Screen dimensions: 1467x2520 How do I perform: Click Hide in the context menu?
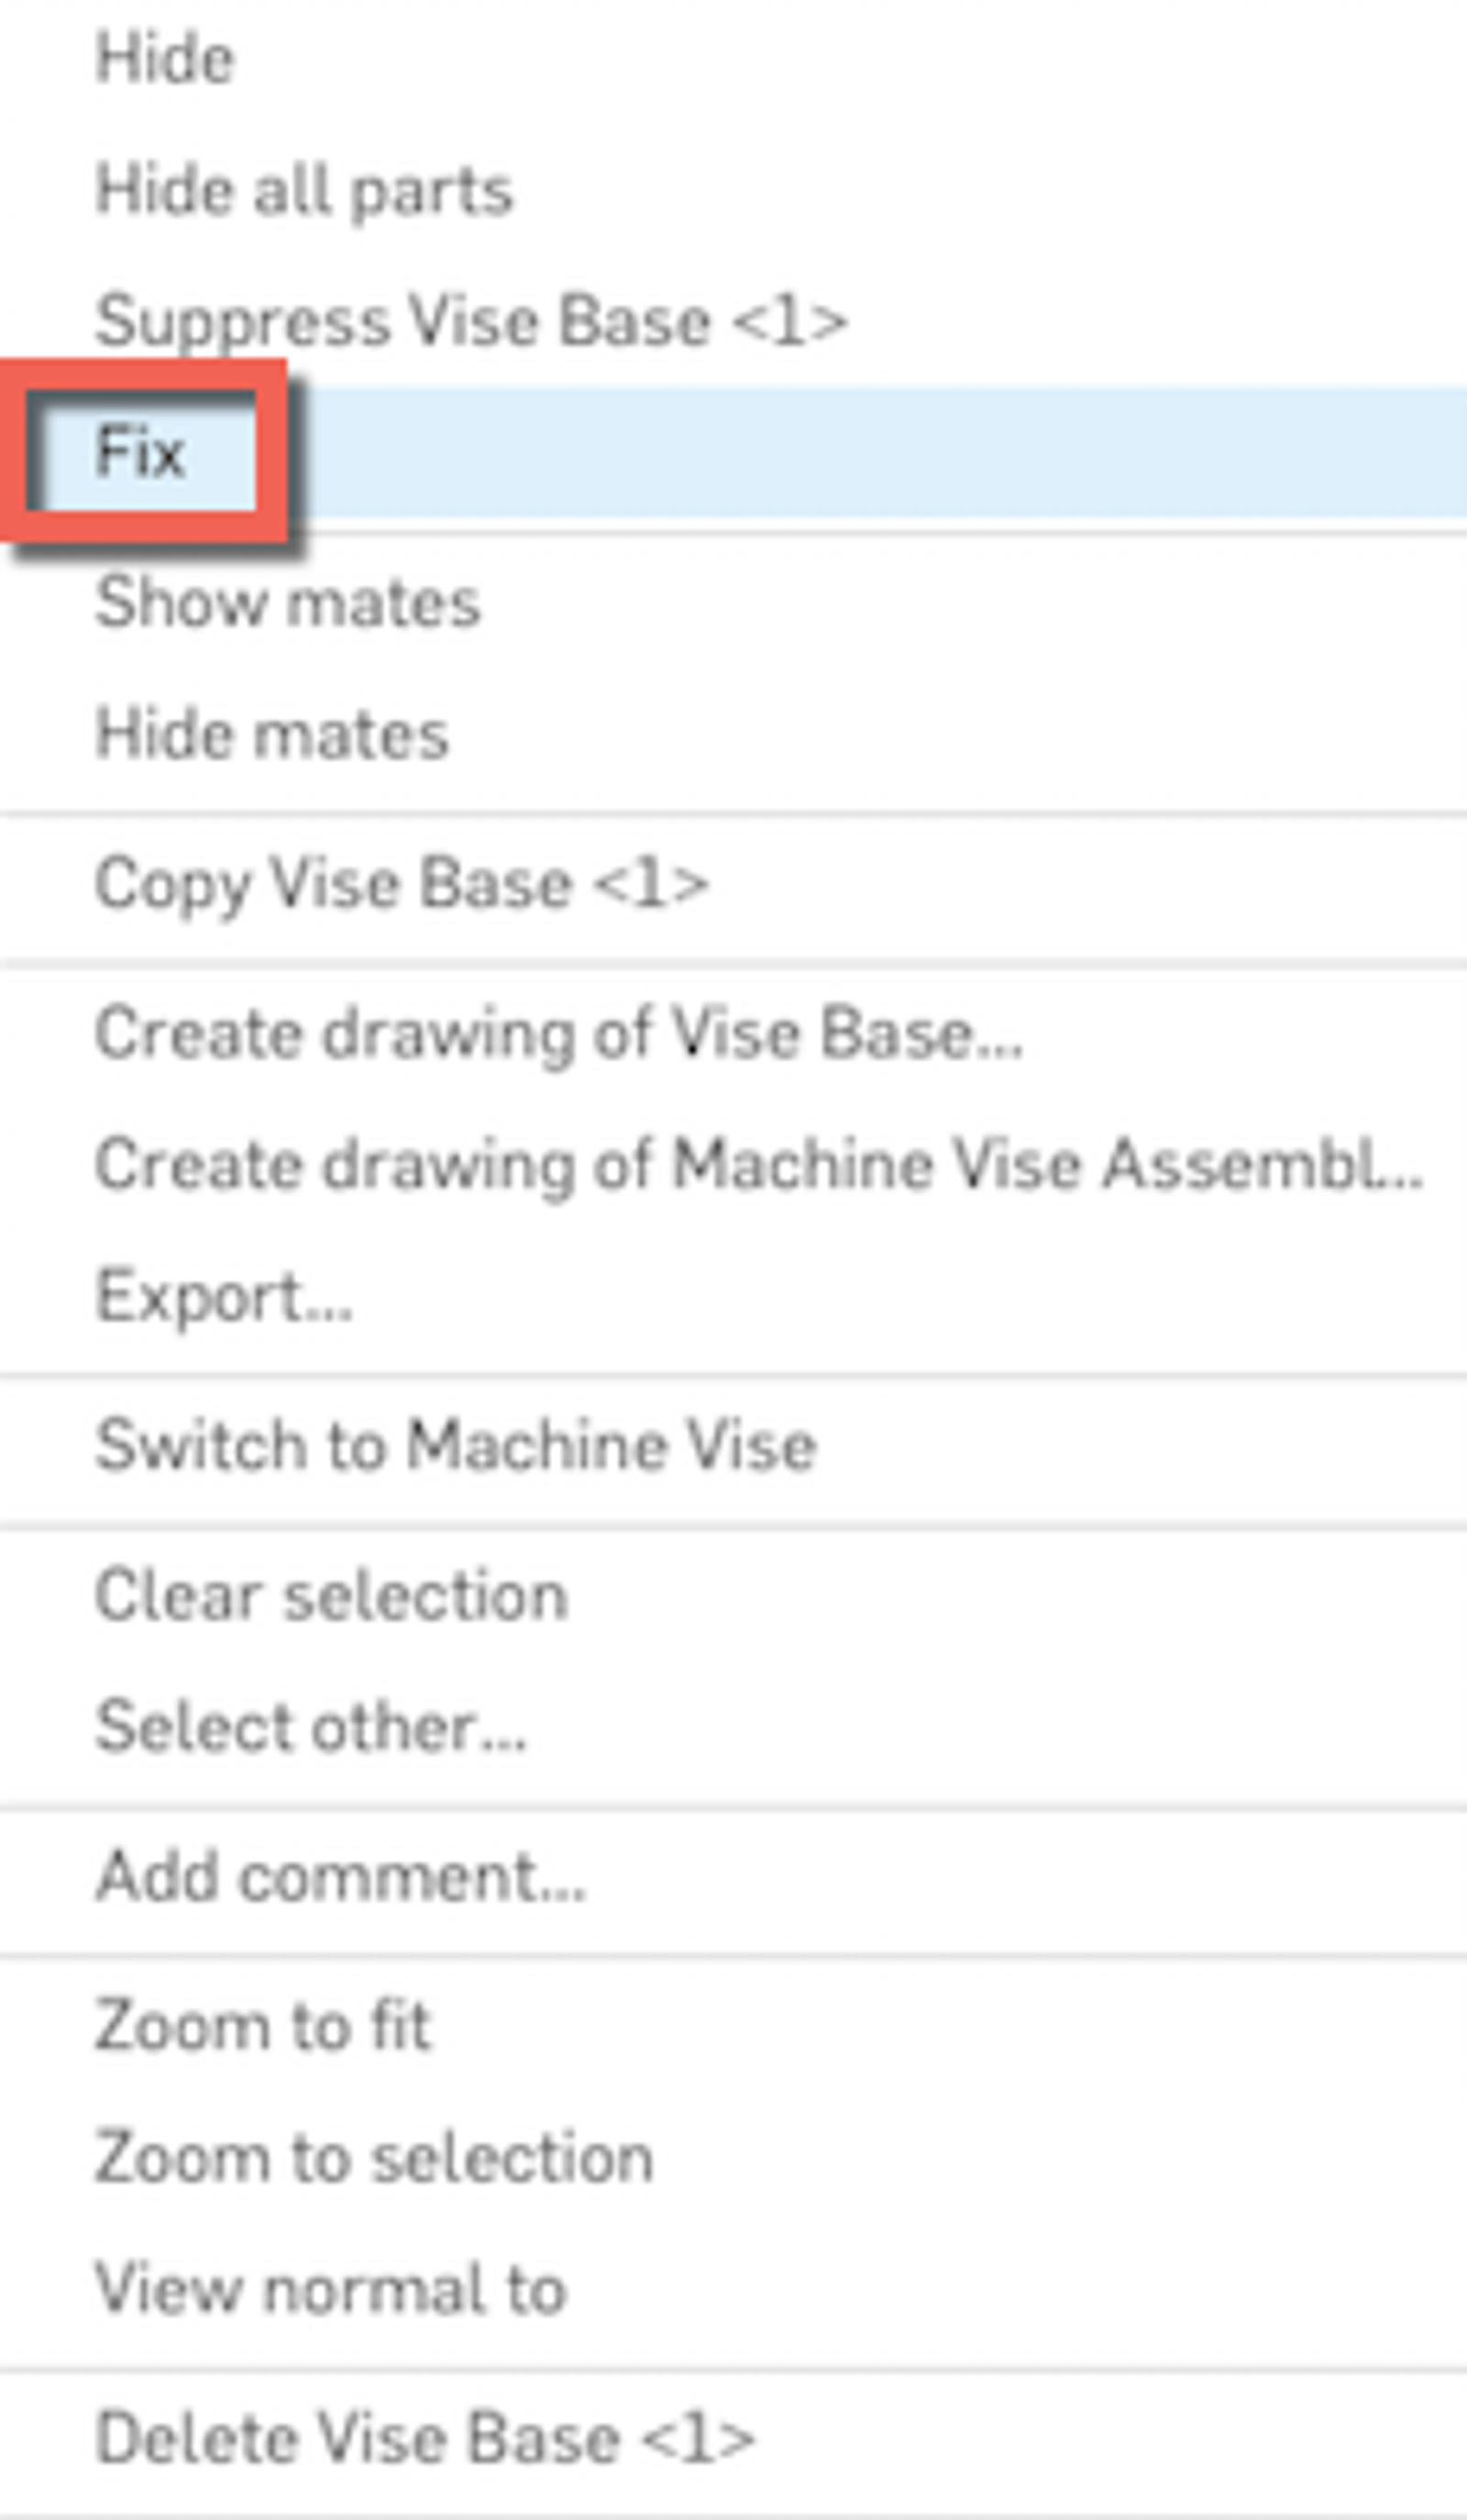(x=165, y=58)
